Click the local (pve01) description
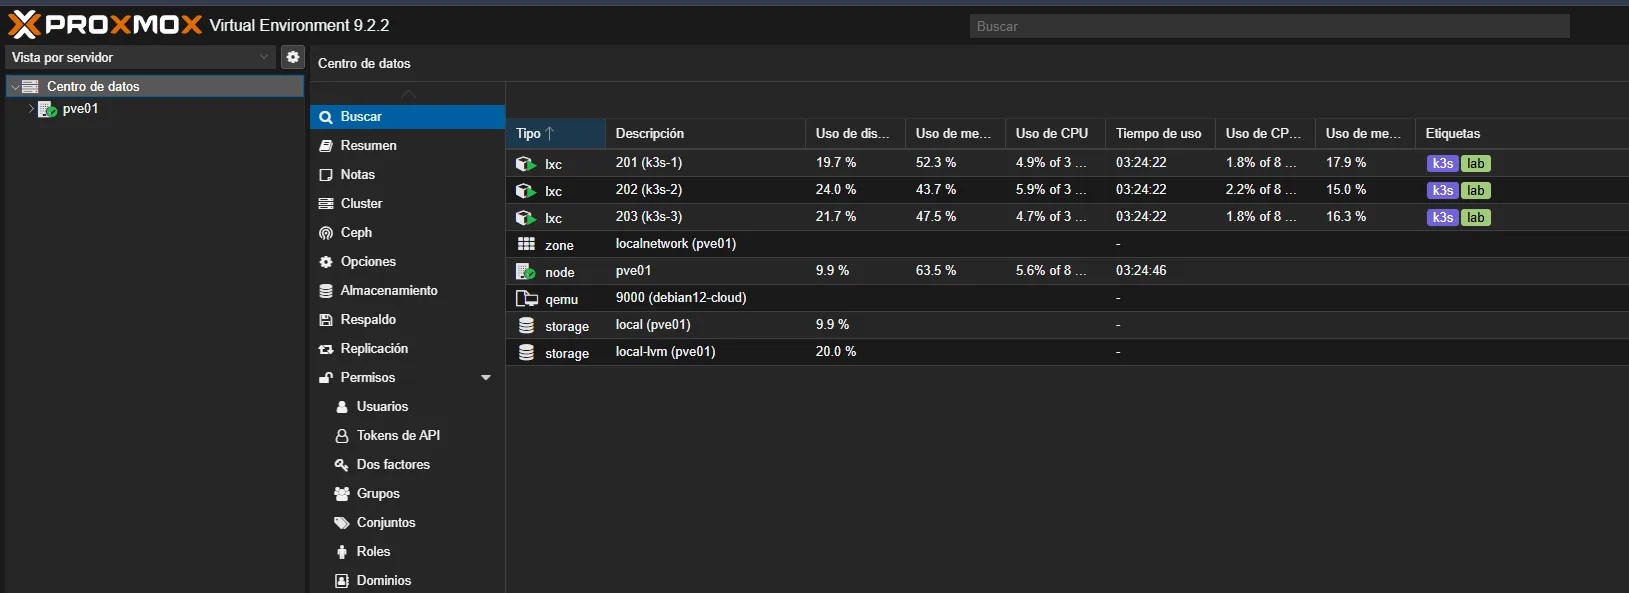This screenshot has width=1629, height=593. coord(653,325)
